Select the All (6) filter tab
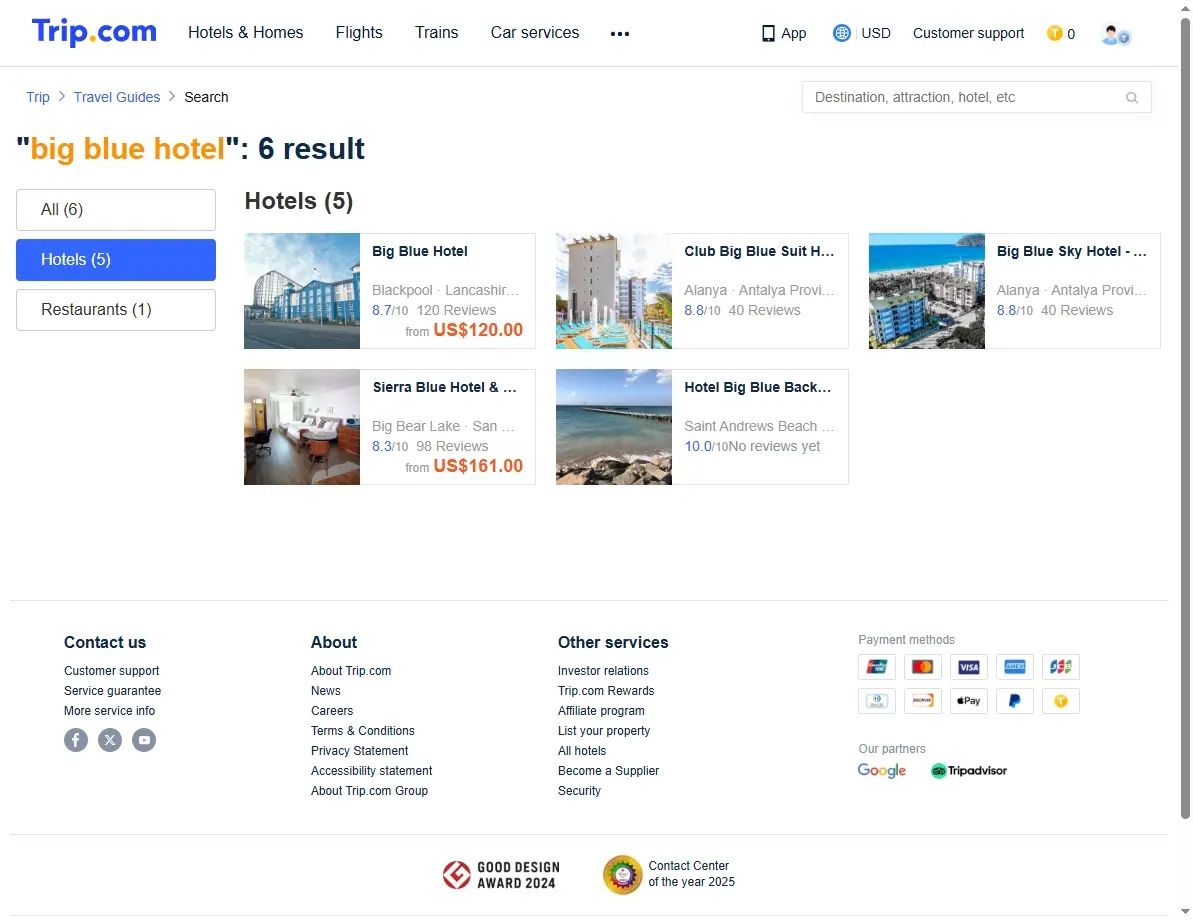 point(116,210)
